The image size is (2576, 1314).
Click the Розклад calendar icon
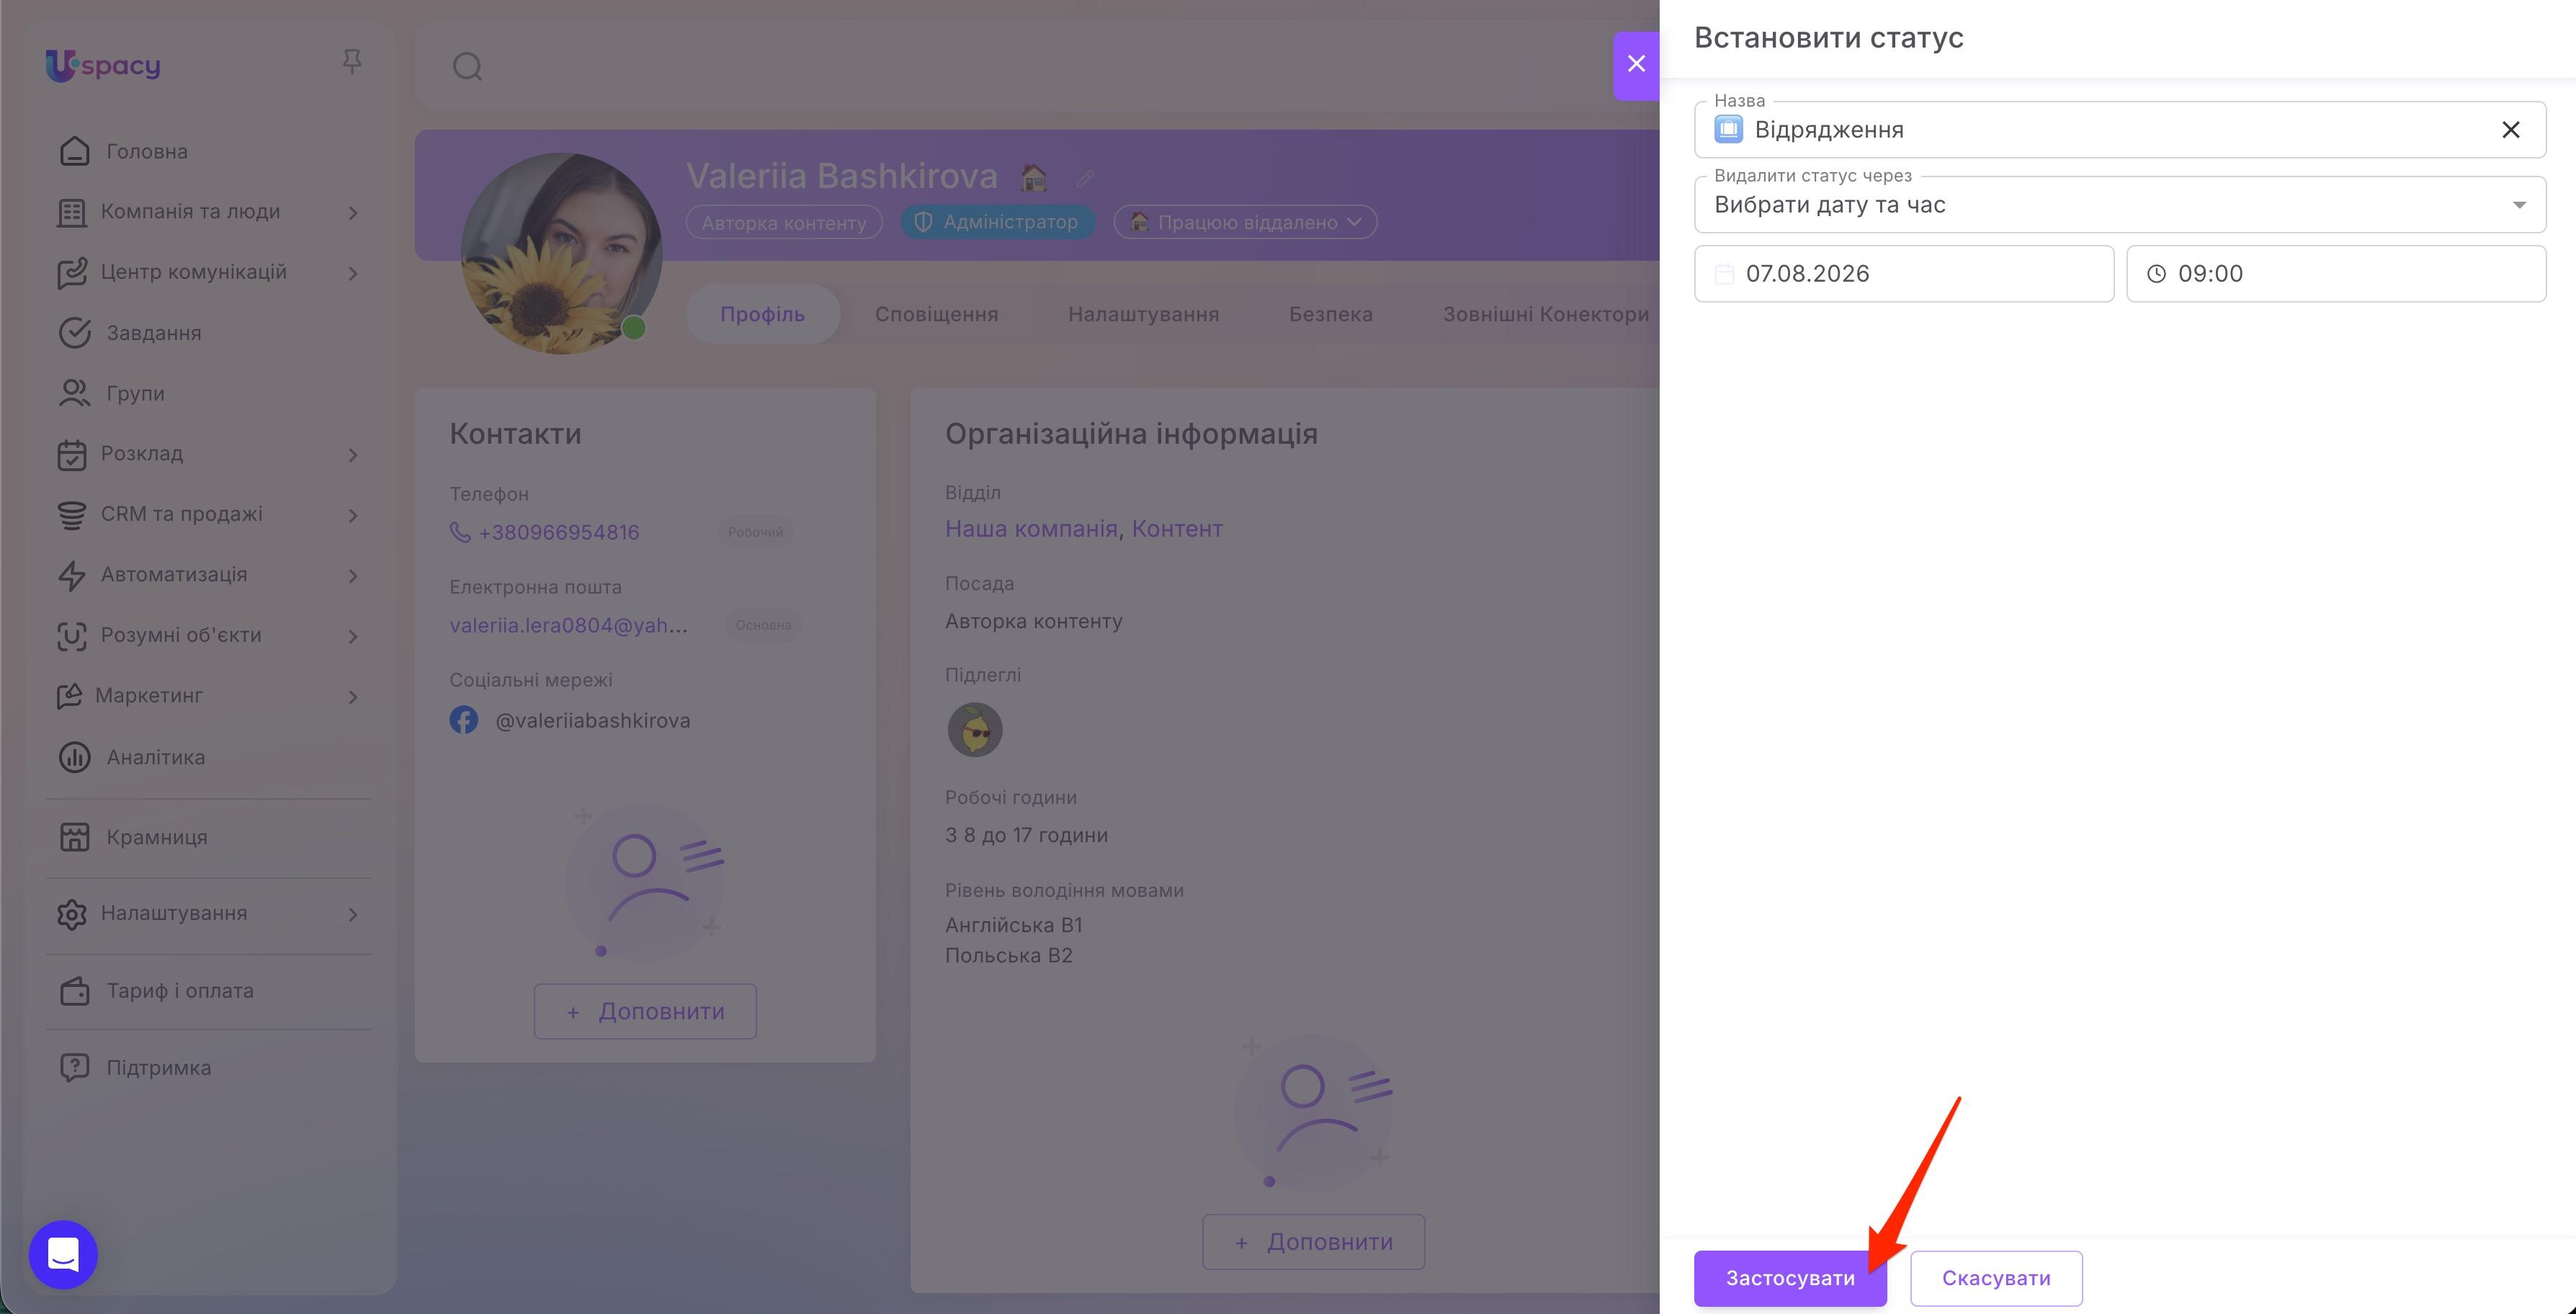pyautogui.click(x=71, y=455)
